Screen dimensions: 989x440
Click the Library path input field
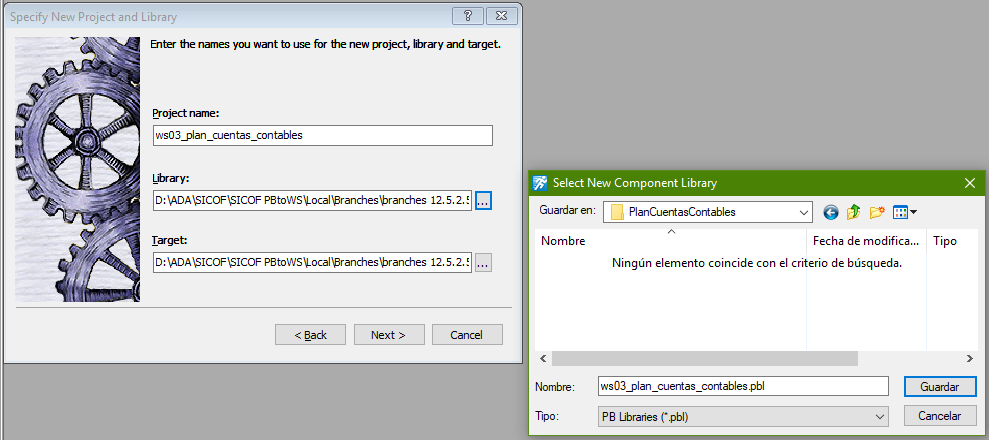tap(312, 201)
